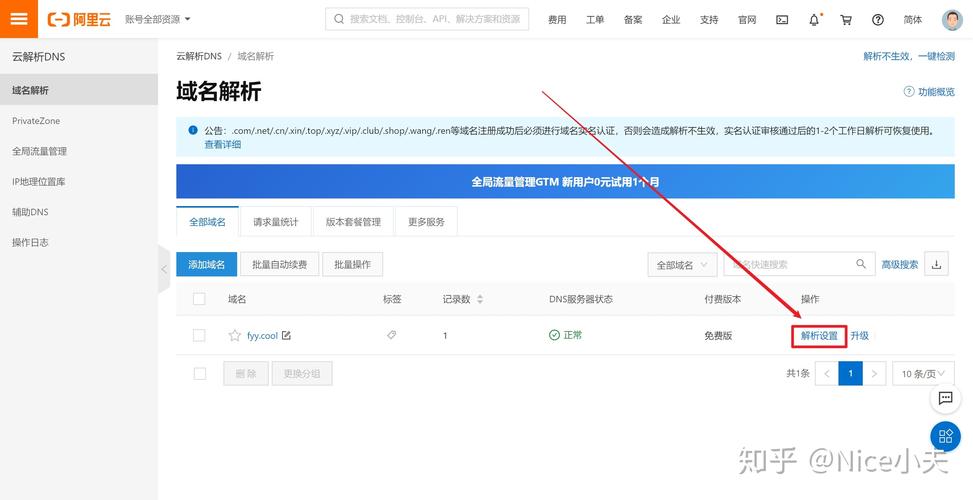Image resolution: width=973 pixels, height=500 pixels.
Task: Open the blue grid floating shortcut button
Action: [946, 436]
